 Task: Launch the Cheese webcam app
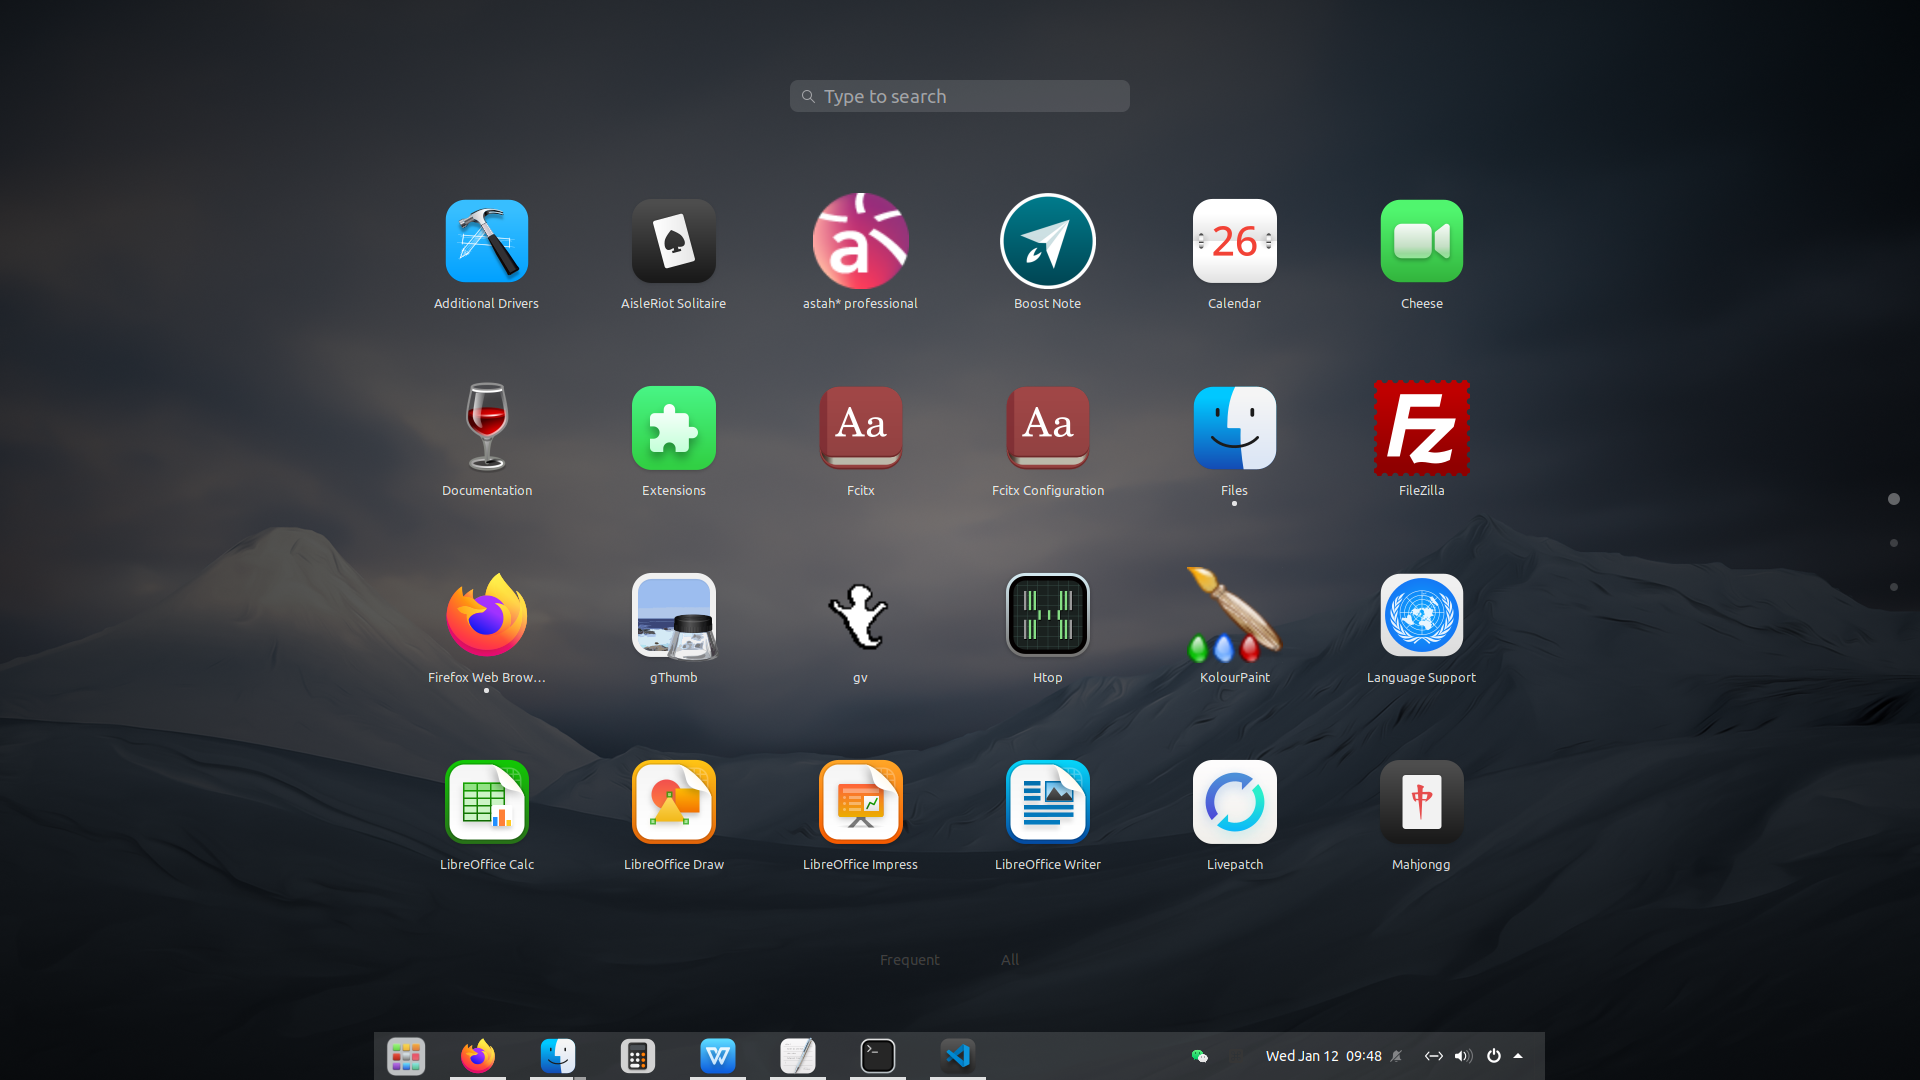click(1421, 241)
